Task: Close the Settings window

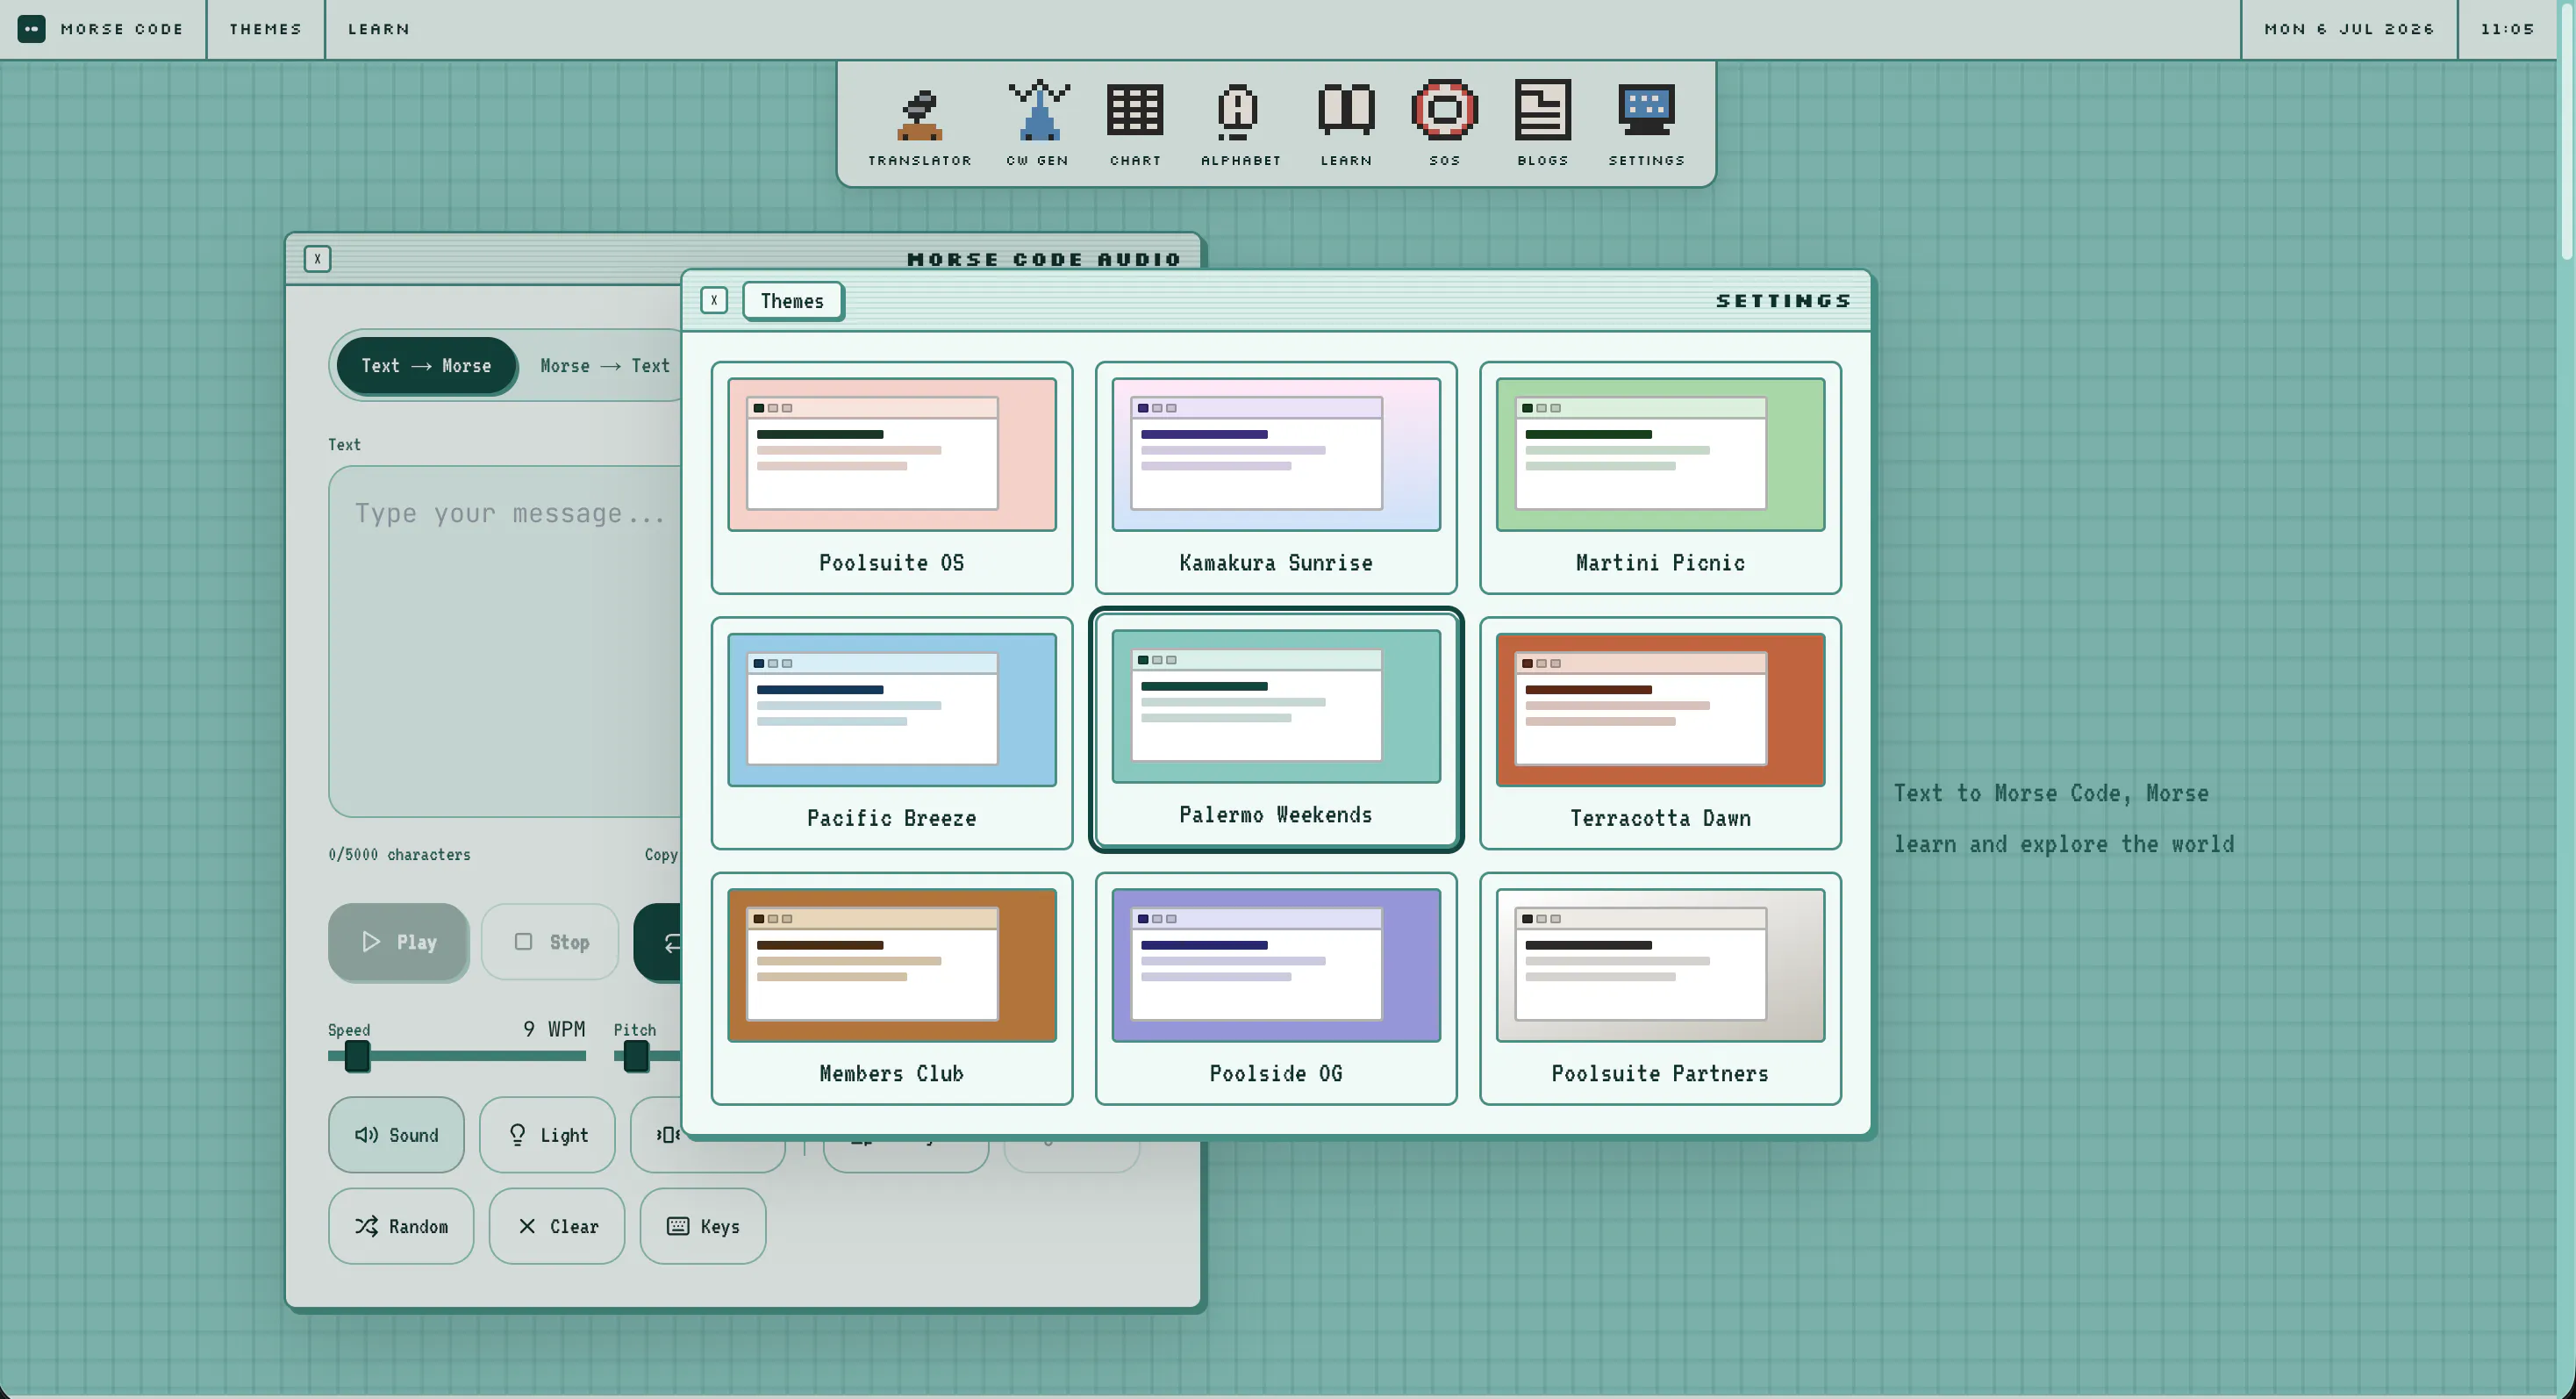Action: point(714,300)
